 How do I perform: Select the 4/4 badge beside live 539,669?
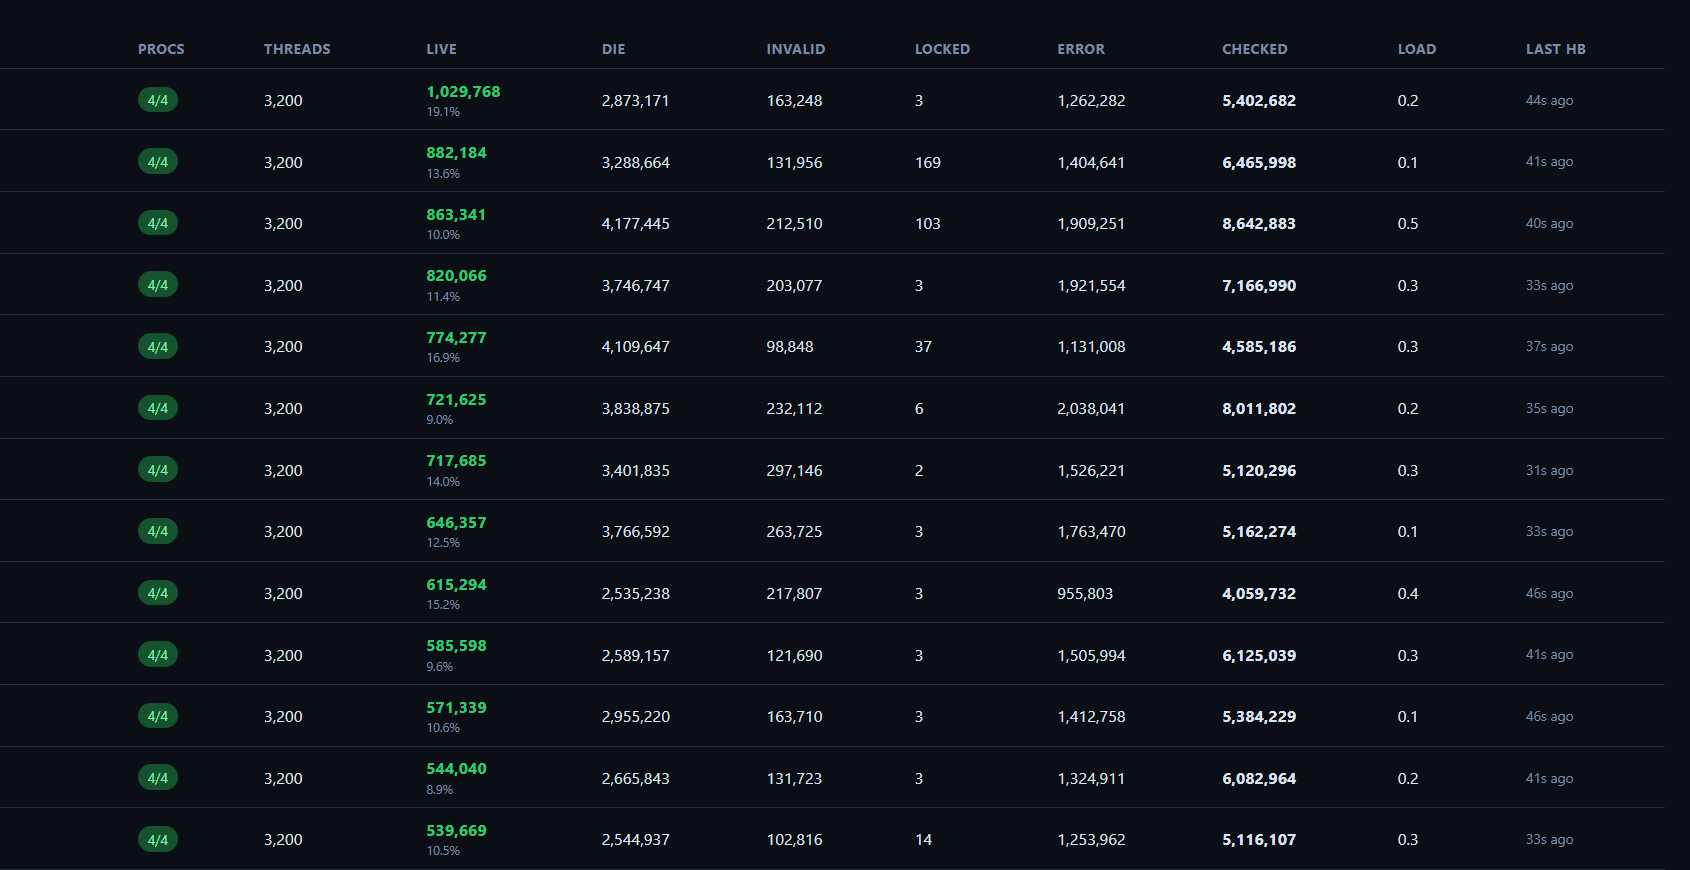click(158, 840)
